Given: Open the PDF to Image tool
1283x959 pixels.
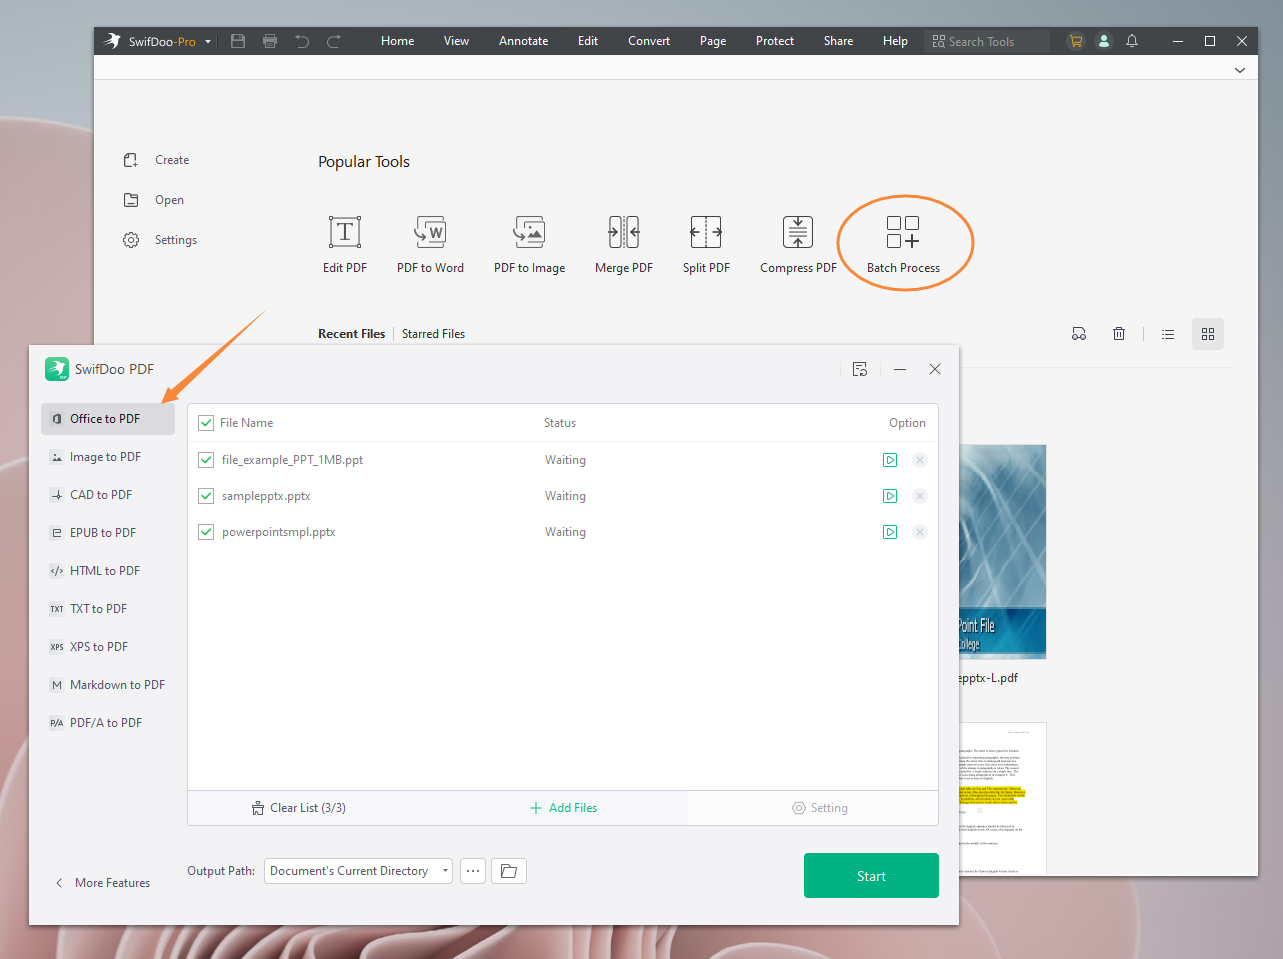Looking at the screenshot, I should point(529,244).
